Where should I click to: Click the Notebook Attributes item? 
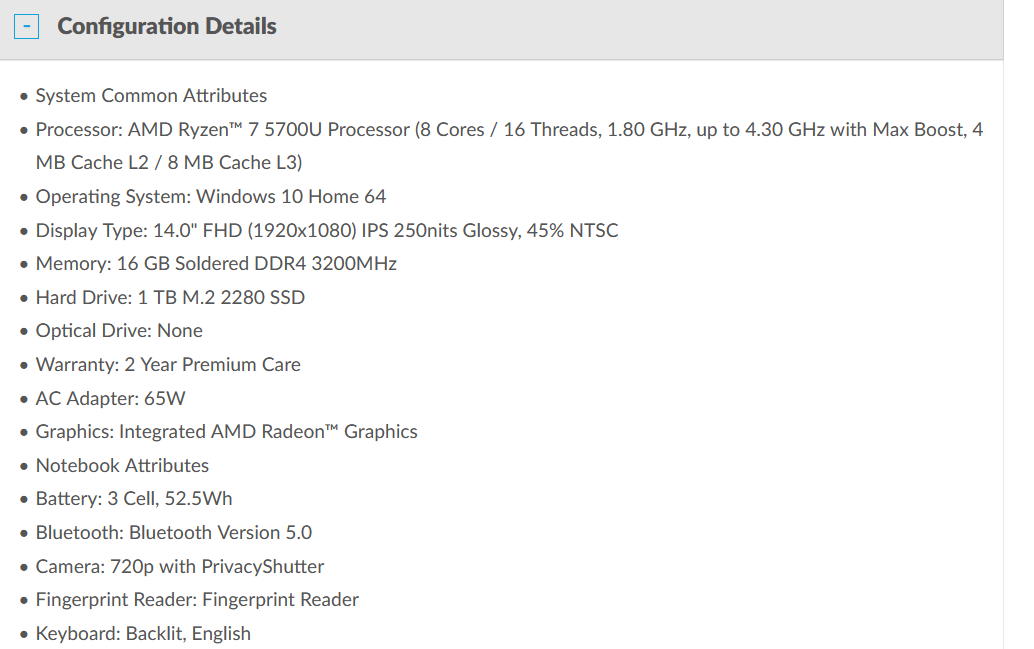122,466
